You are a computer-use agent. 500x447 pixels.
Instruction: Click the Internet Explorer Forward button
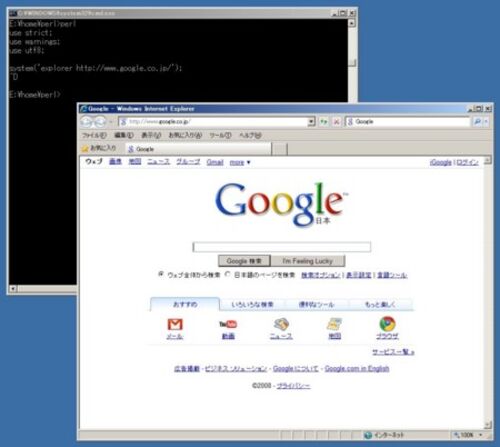tap(99, 122)
